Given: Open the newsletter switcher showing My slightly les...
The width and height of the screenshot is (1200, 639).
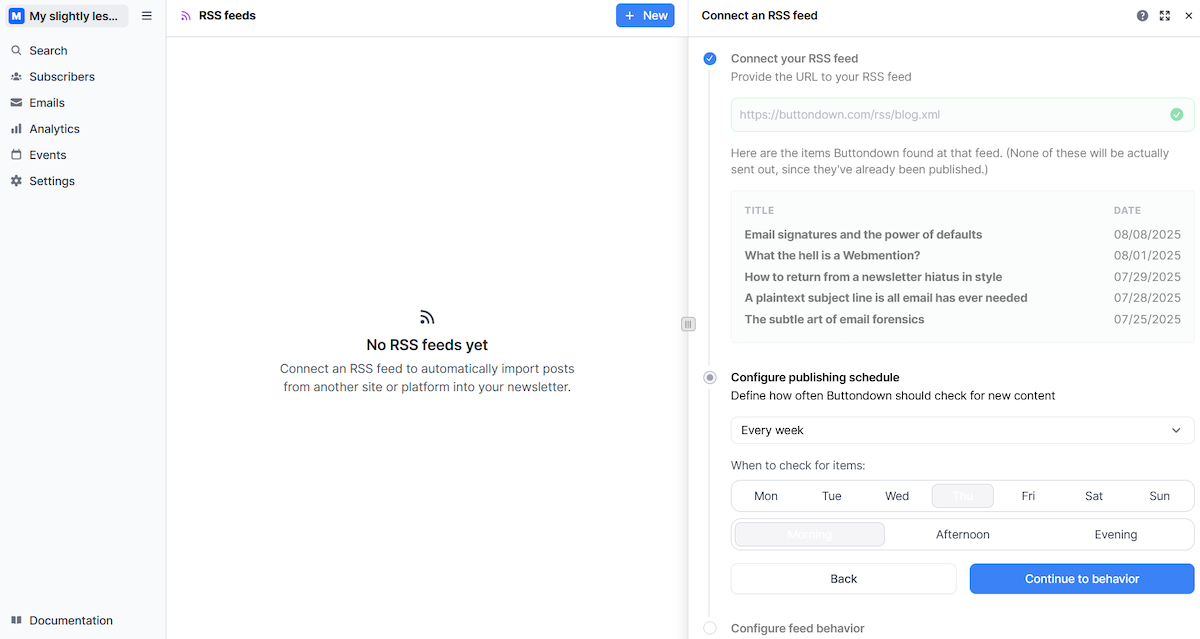Looking at the screenshot, I should coord(65,15).
